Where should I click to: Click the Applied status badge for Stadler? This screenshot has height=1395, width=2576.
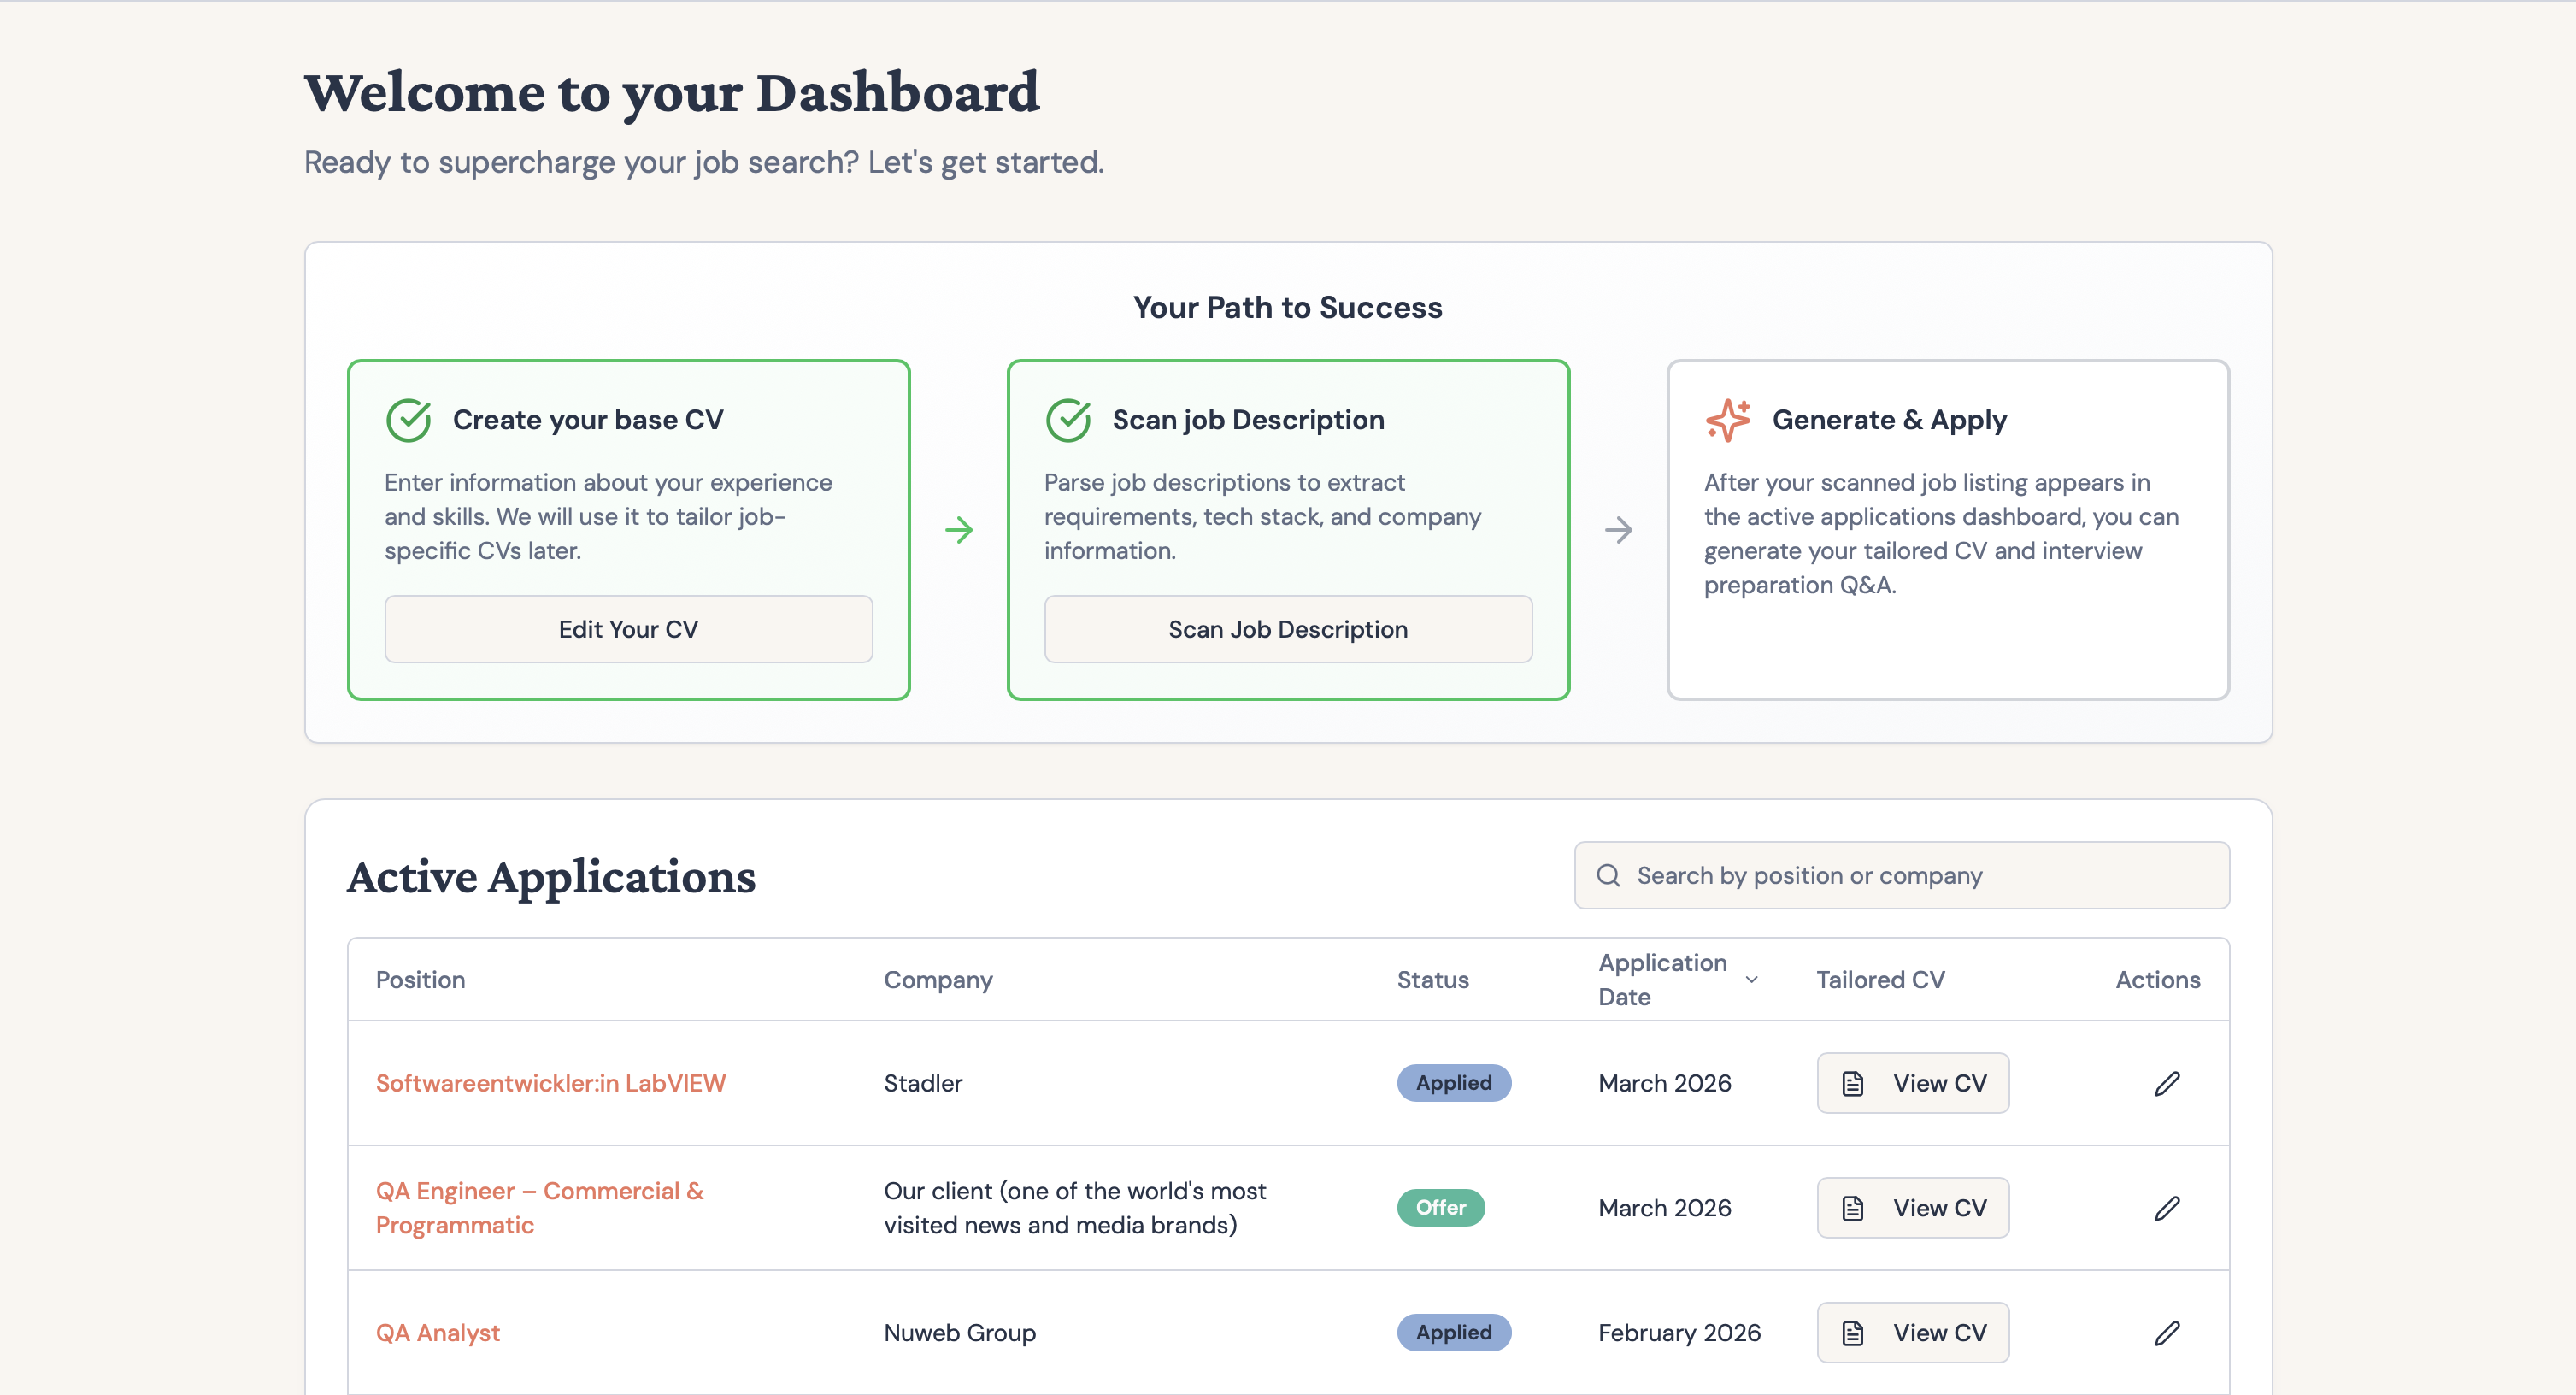pos(1454,1083)
